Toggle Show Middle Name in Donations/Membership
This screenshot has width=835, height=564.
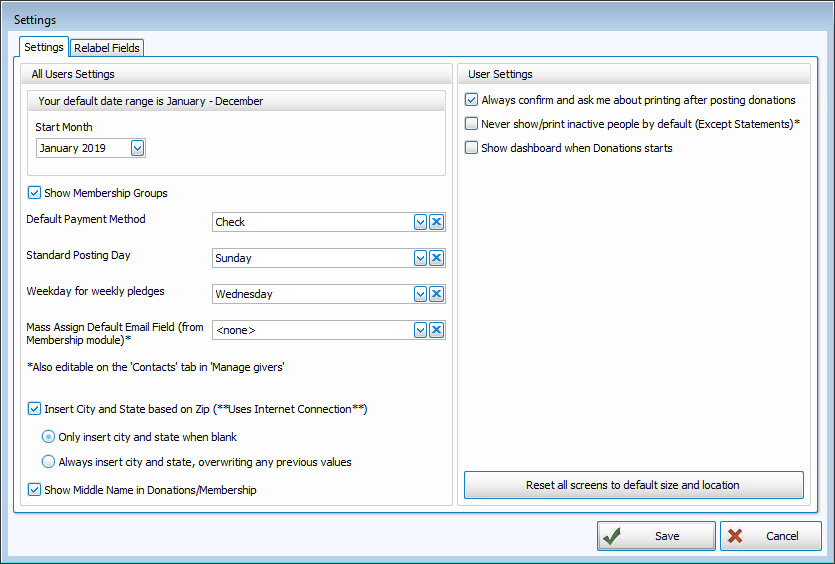click(34, 490)
